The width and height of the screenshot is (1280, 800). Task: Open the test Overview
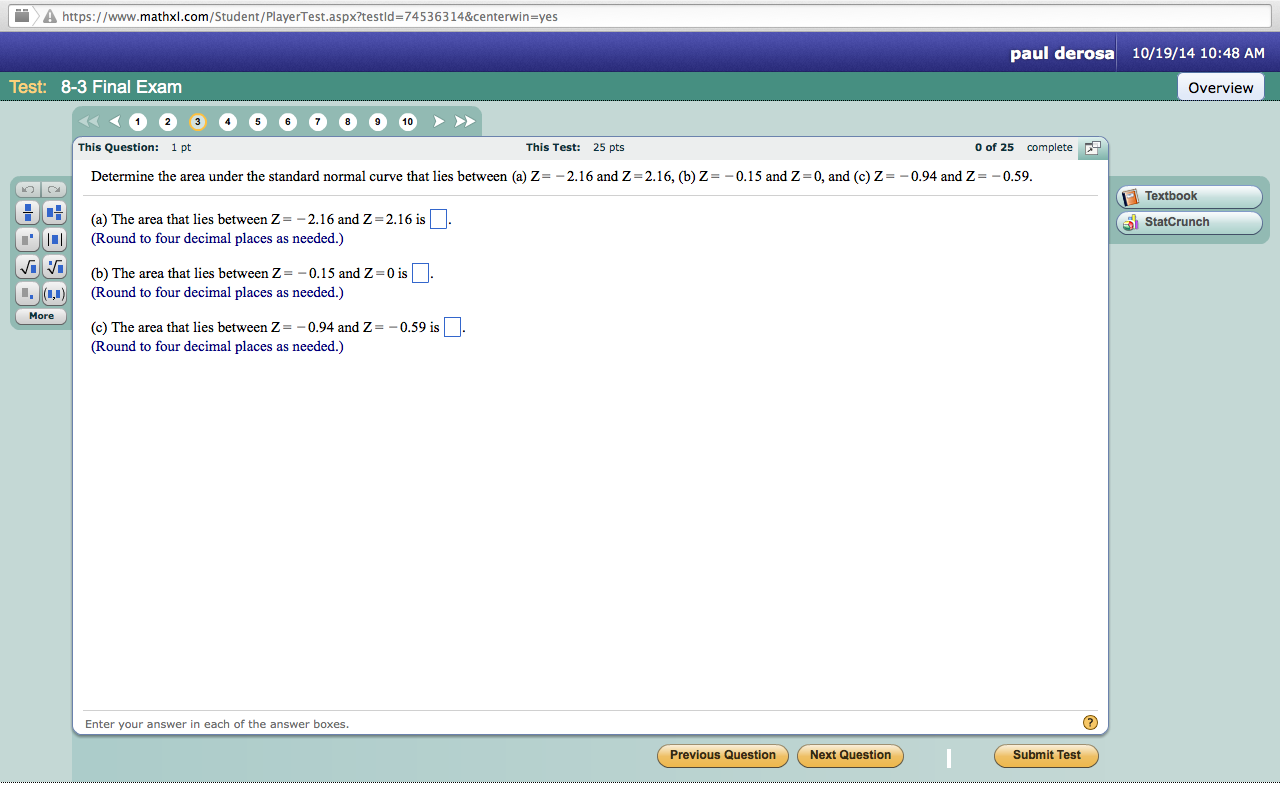[1220, 86]
